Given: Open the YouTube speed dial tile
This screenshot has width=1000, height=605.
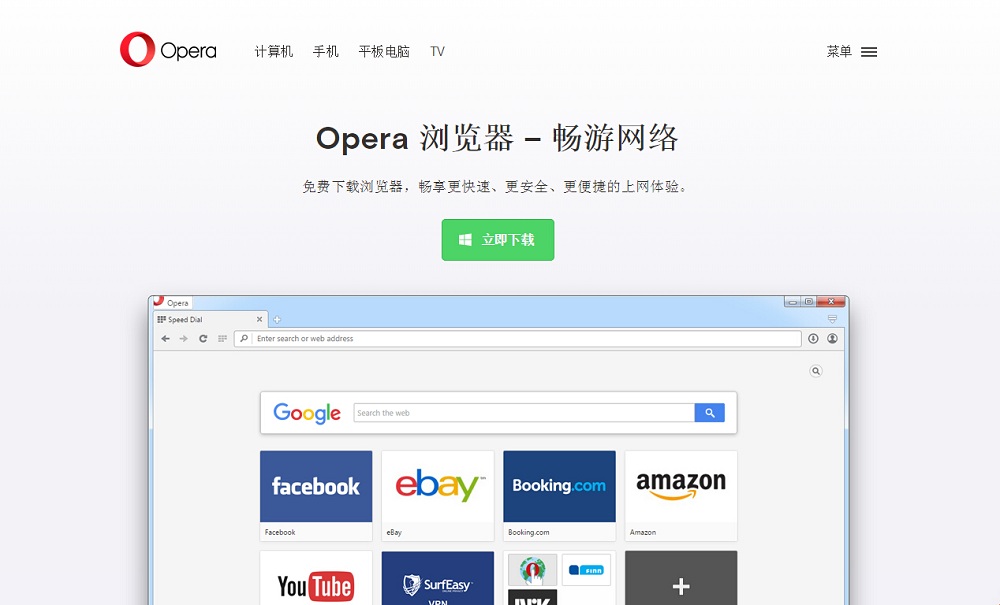Looking at the screenshot, I should pyautogui.click(x=316, y=578).
